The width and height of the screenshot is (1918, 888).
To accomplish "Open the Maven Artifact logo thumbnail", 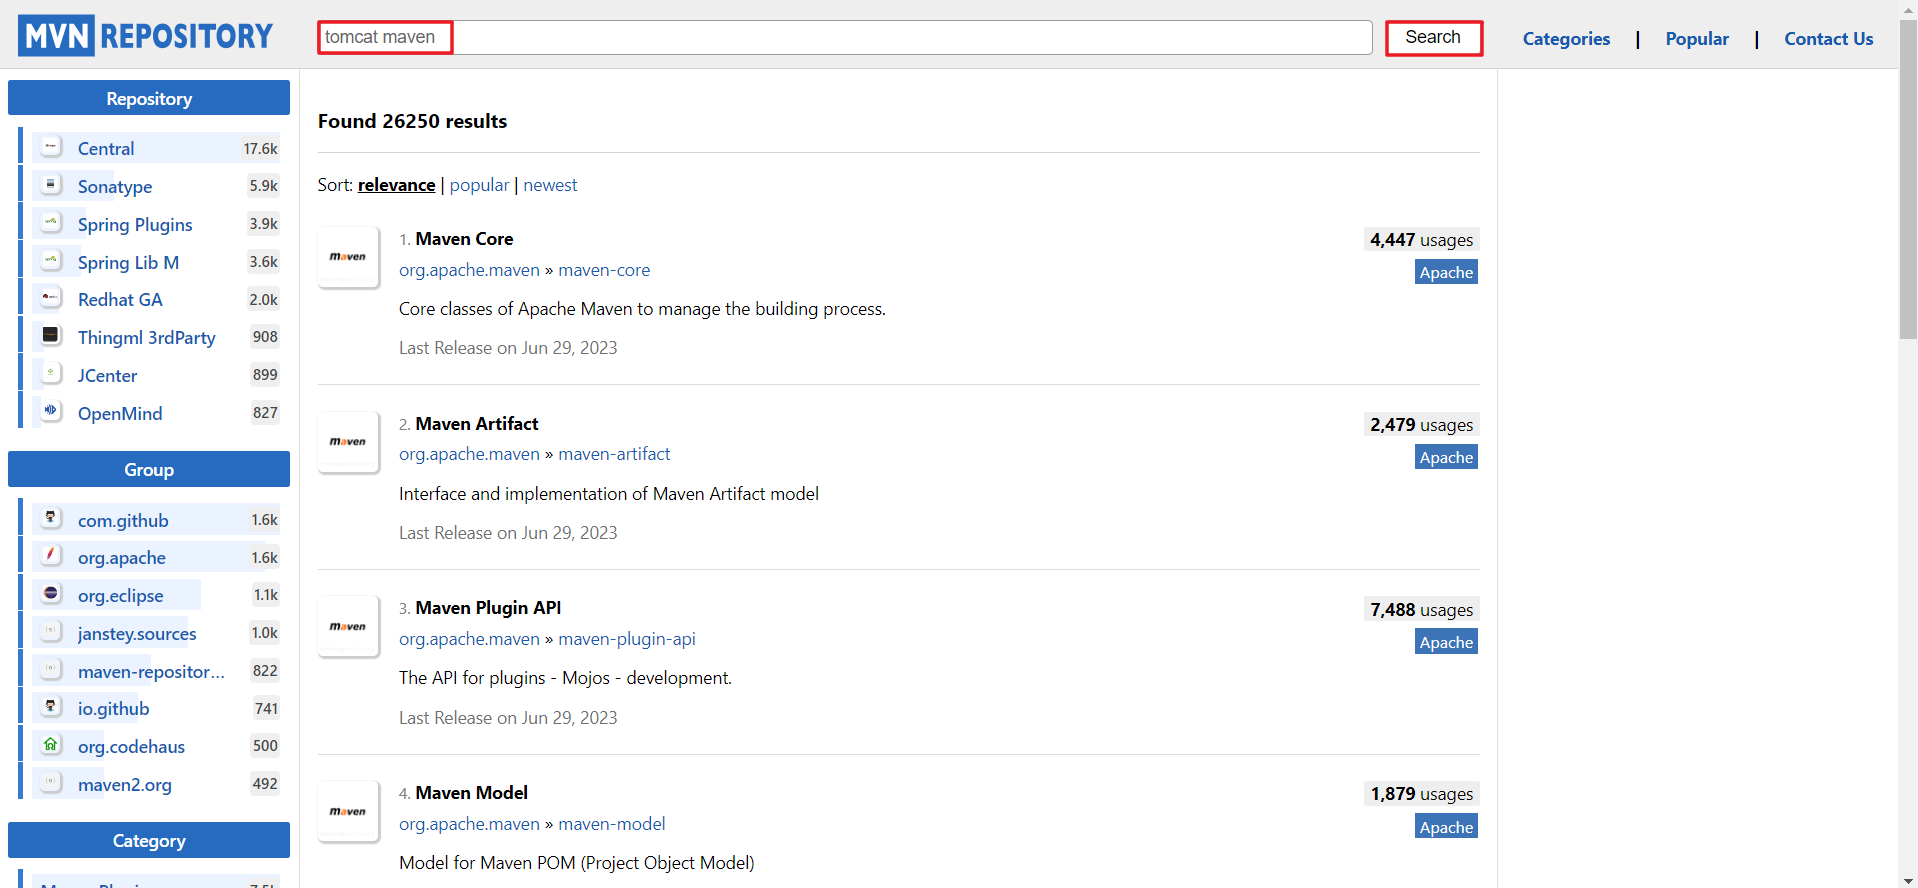I will (348, 442).
